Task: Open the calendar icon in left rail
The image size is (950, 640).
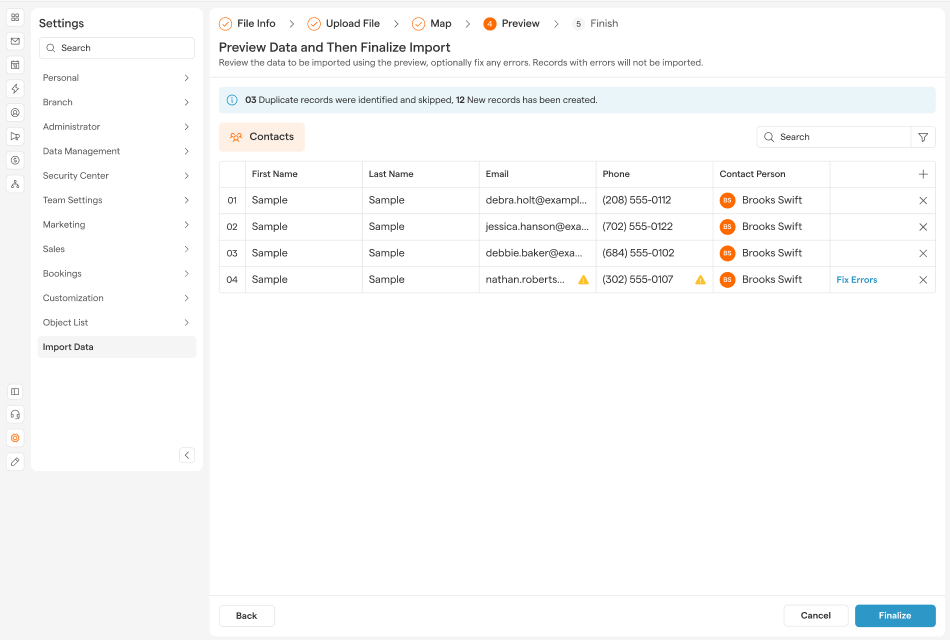Action: [x=15, y=65]
